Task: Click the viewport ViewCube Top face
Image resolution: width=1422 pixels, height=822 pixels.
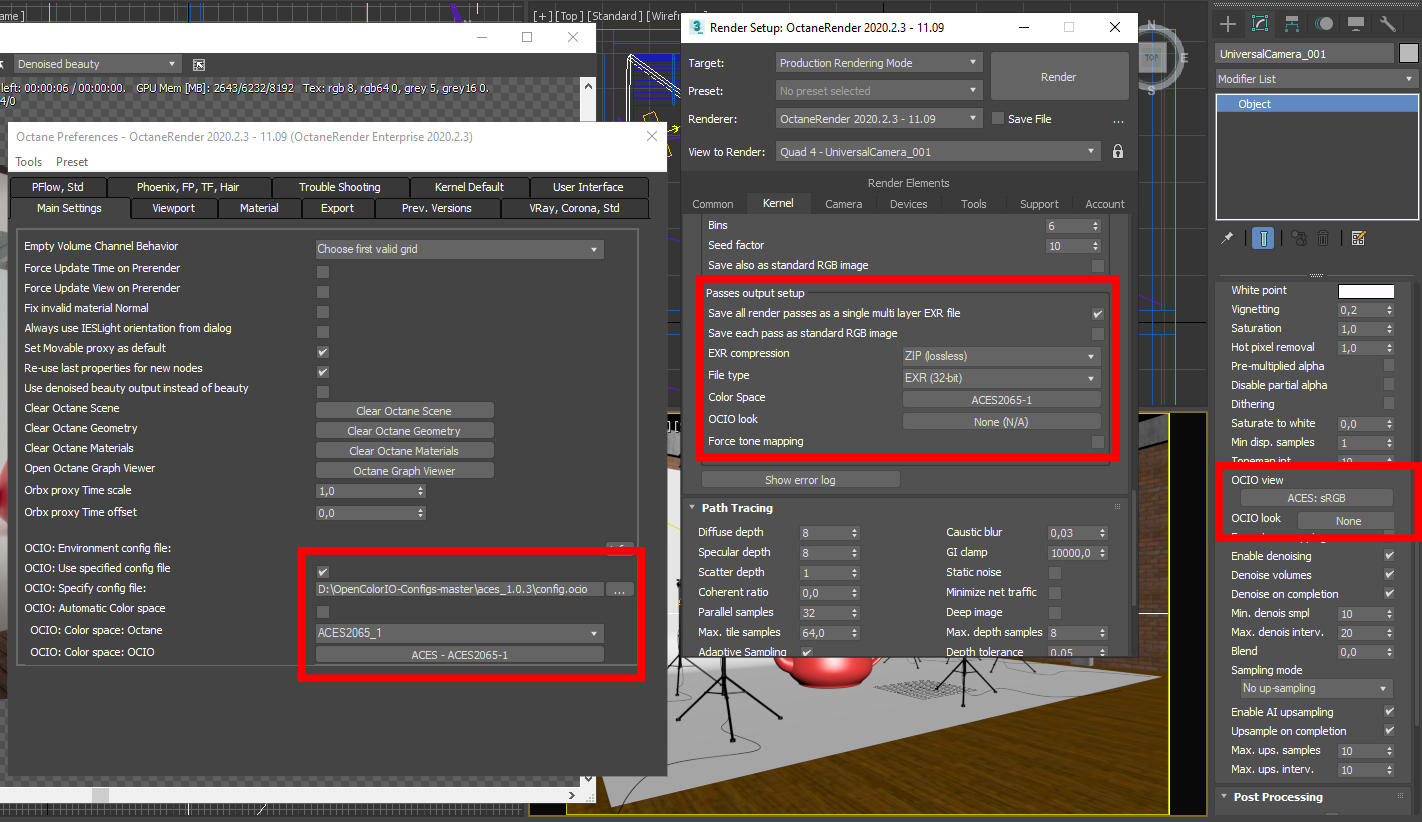Action: coord(1152,58)
